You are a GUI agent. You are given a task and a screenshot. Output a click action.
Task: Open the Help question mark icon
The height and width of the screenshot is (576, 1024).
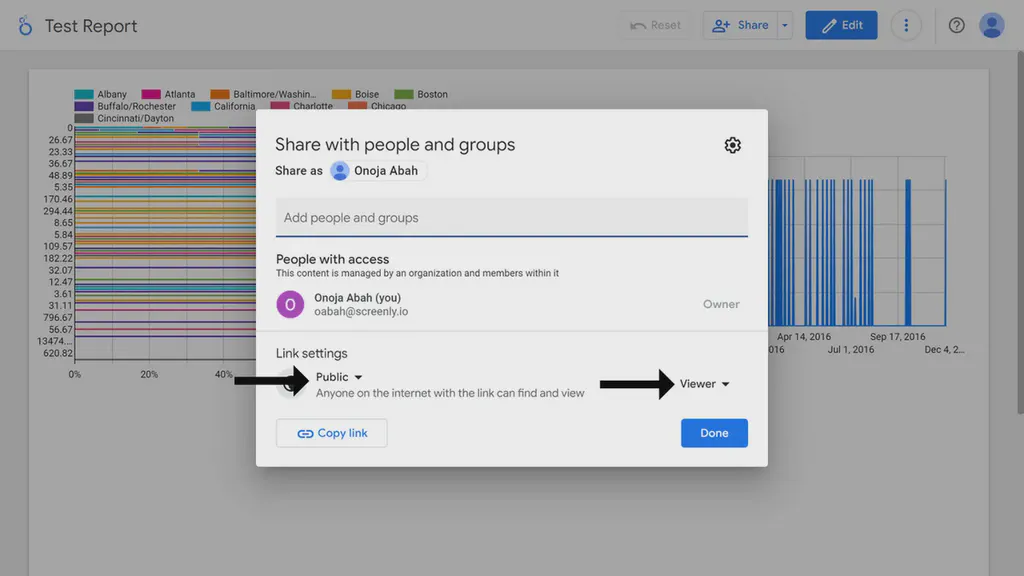point(956,25)
